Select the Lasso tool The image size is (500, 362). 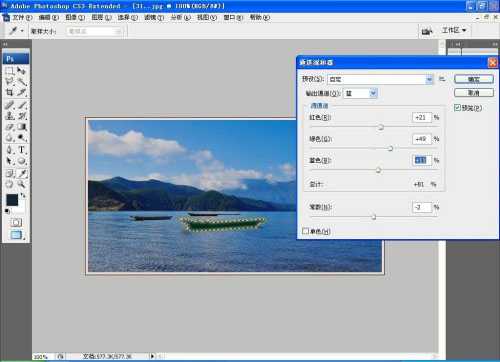[10, 81]
